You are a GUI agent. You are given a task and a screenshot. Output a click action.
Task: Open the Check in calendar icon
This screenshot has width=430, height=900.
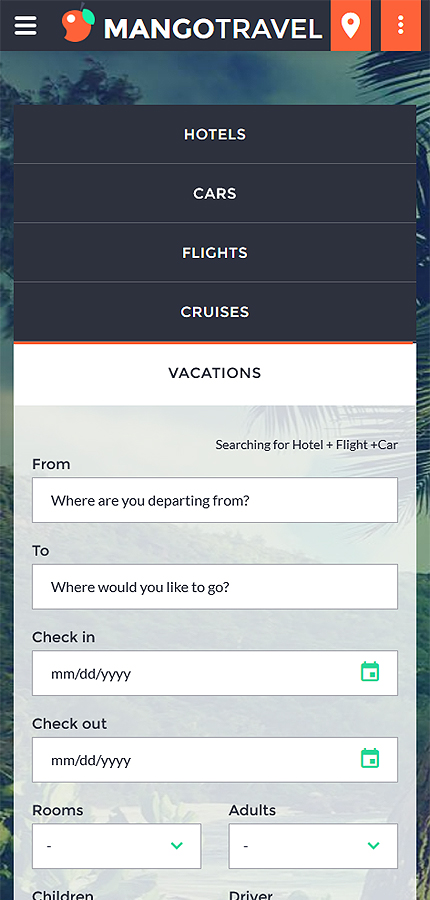[370, 672]
